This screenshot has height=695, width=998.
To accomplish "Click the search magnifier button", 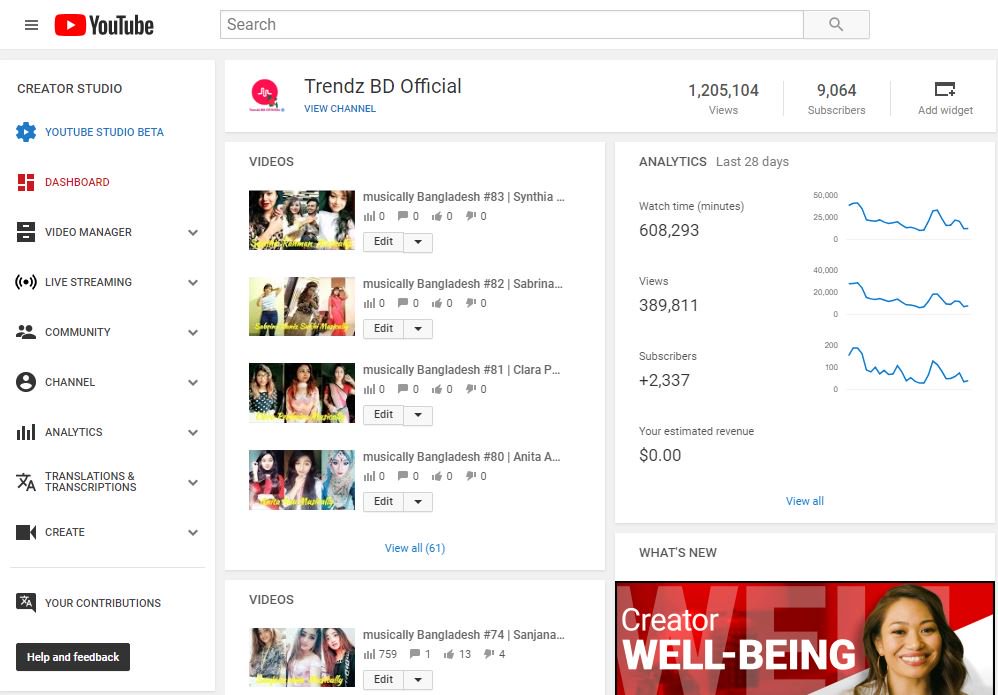I will (836, 25).
